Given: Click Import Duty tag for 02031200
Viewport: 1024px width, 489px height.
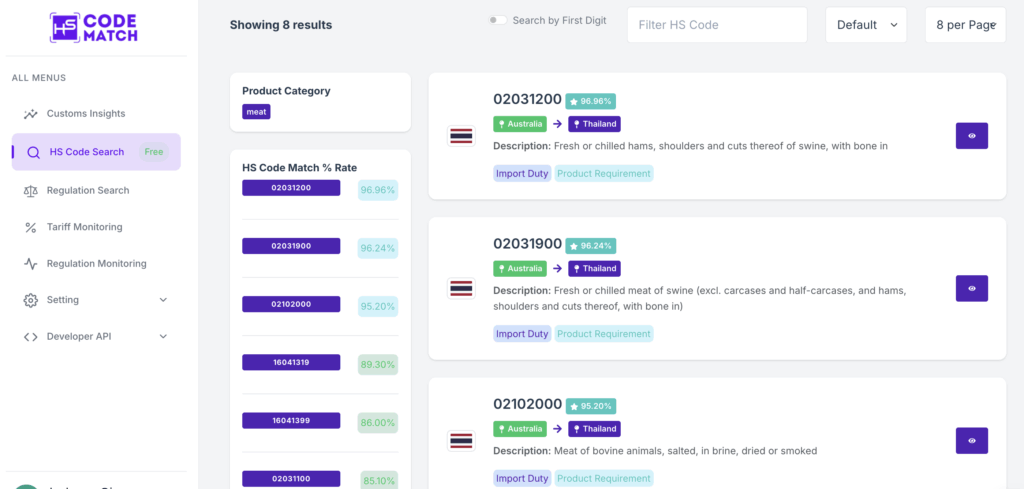Looking at the screenshot, I should pos(522,174).
